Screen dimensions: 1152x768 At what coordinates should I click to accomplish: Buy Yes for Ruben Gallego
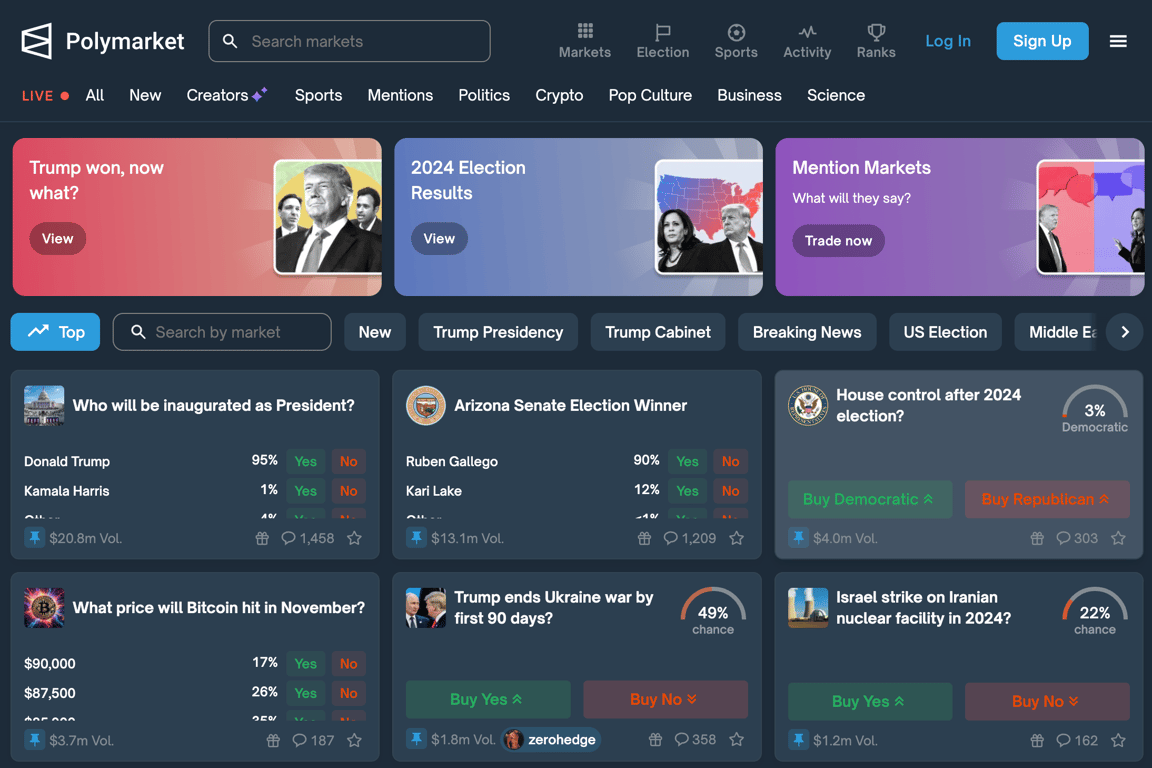coord(688,462)
